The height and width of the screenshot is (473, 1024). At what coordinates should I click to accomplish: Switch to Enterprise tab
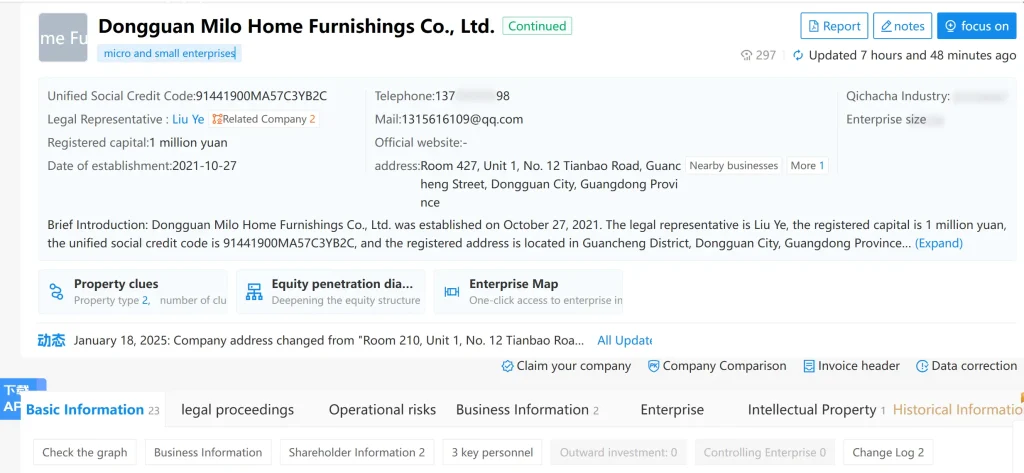point(672,410)
